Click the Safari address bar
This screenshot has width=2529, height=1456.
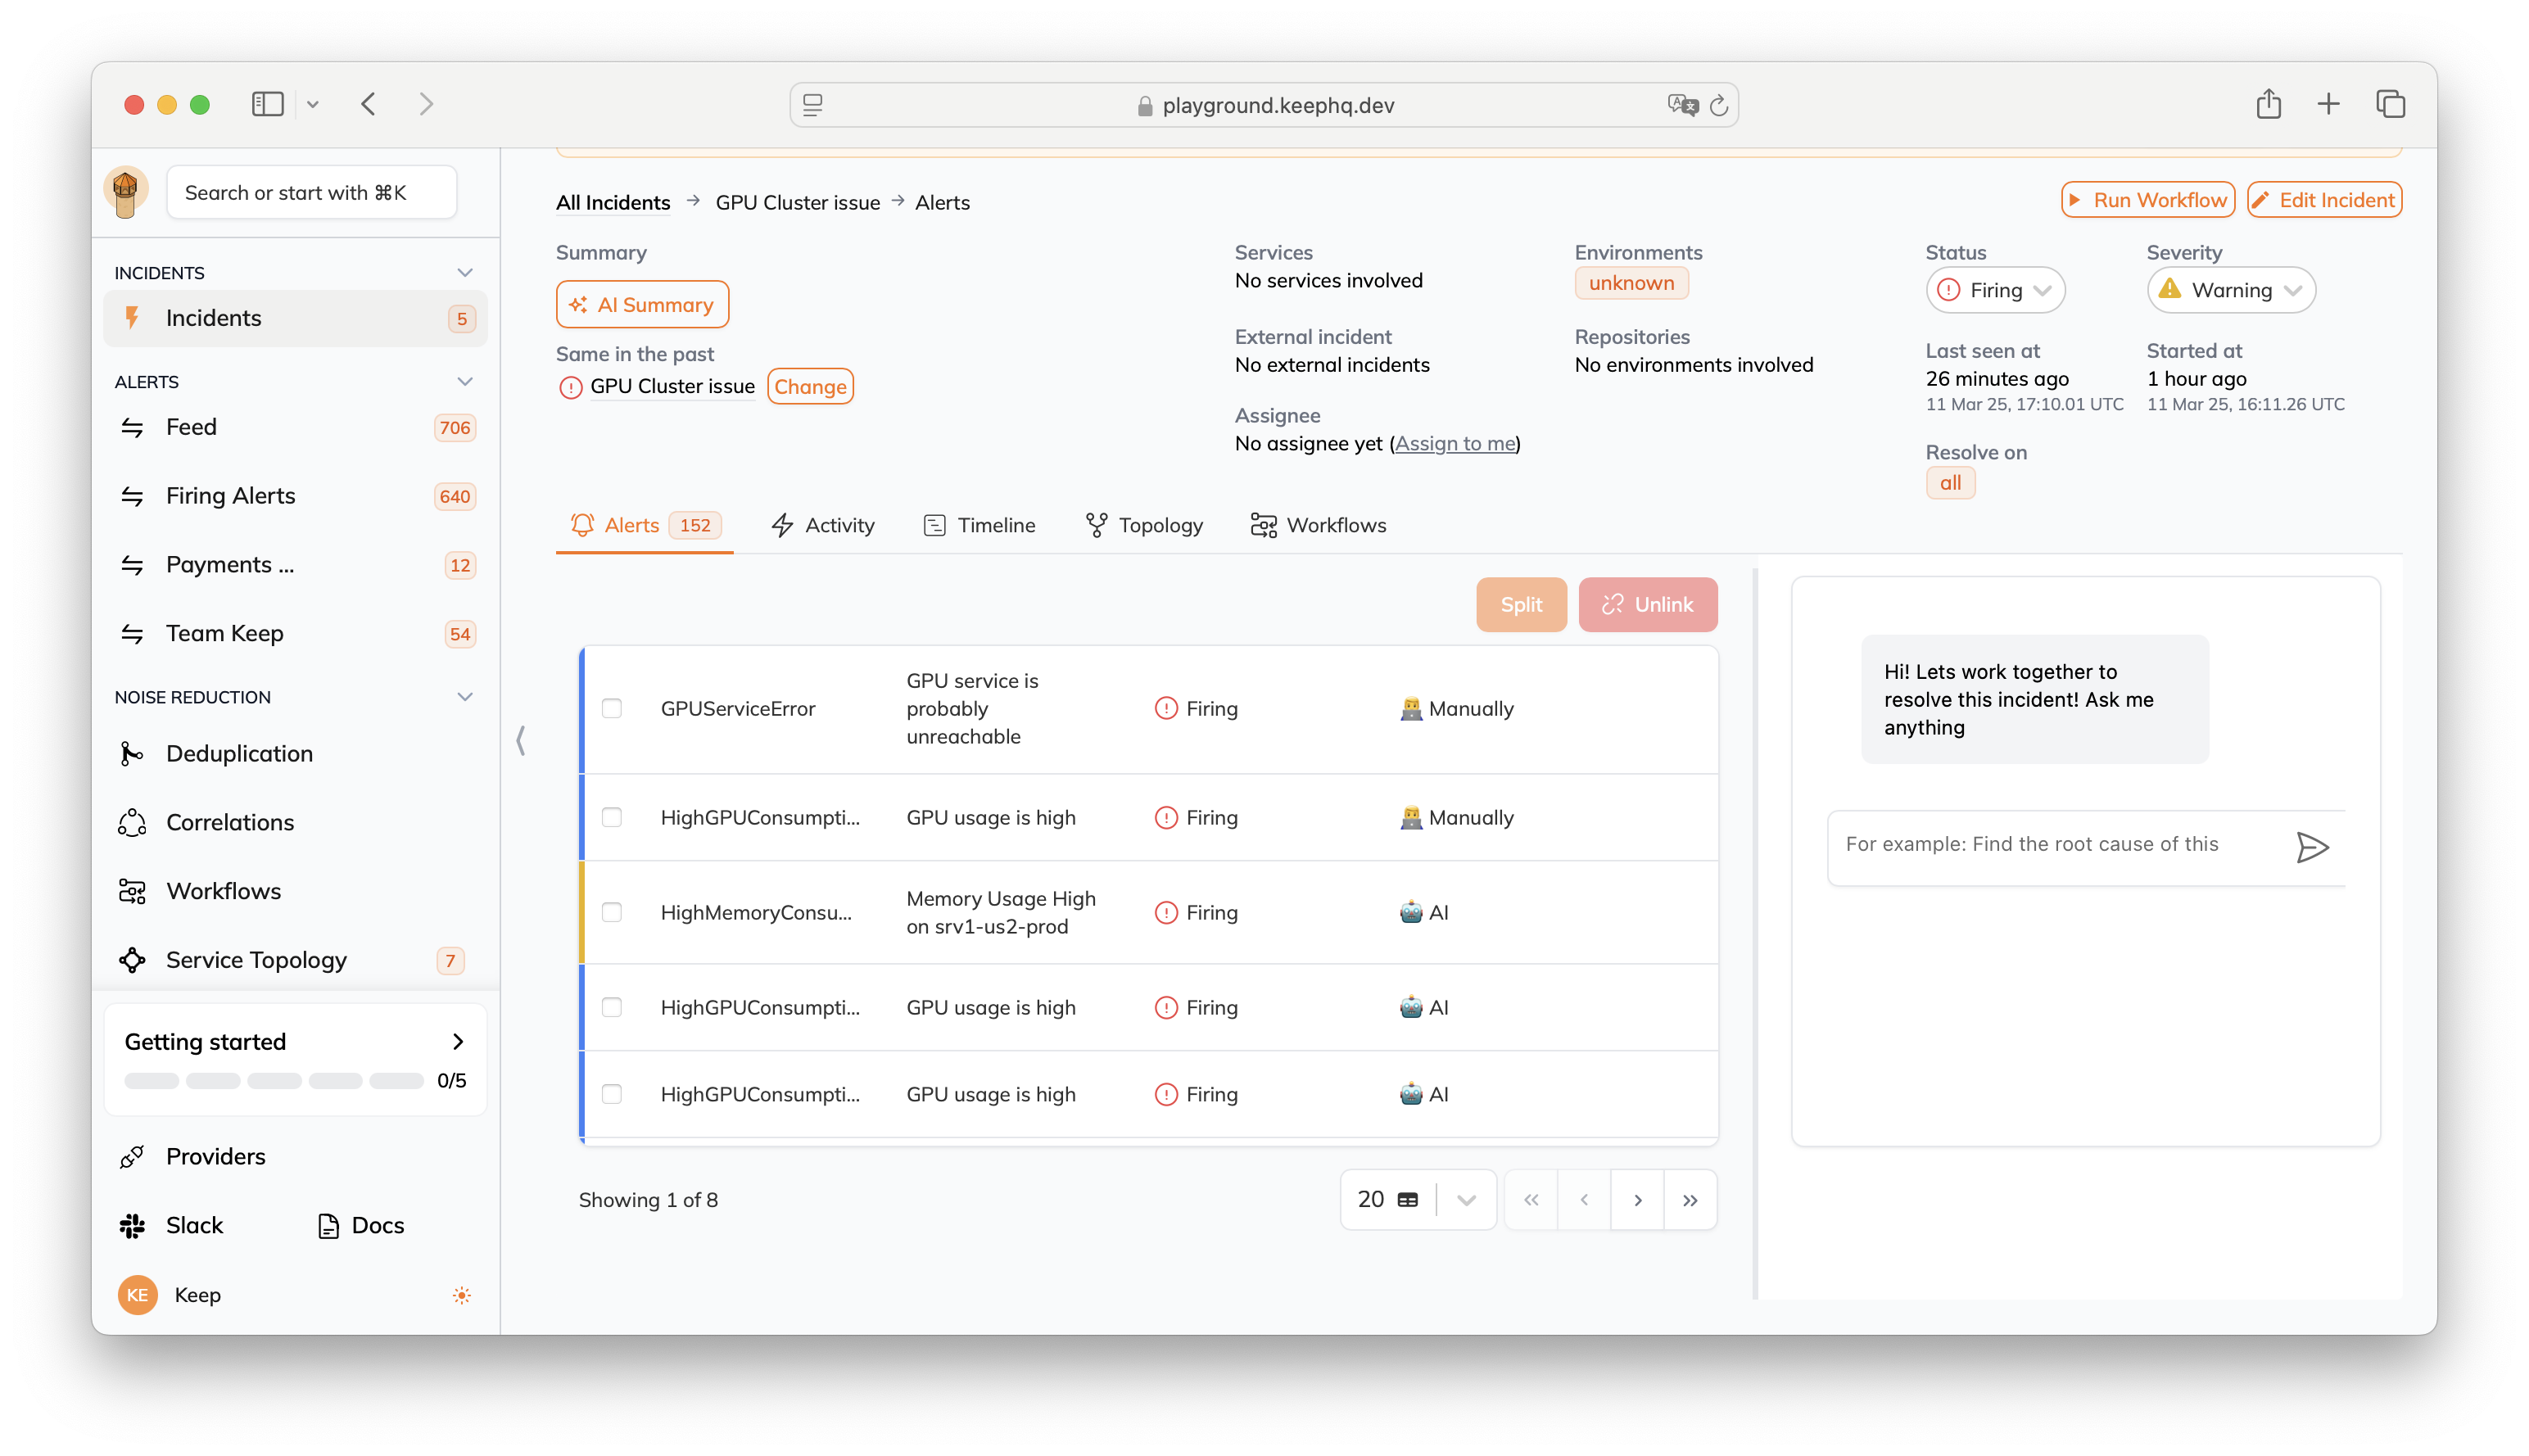click(1264, 105)
